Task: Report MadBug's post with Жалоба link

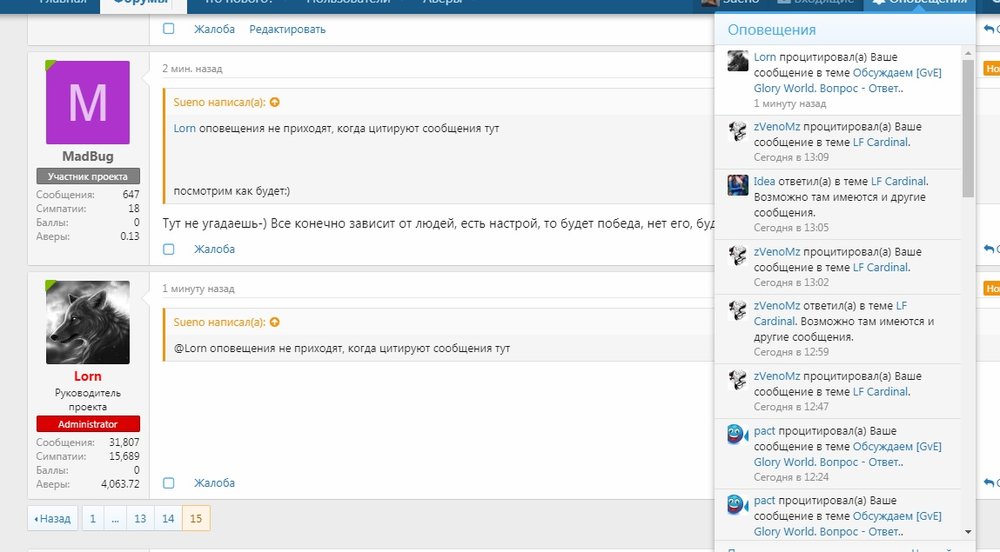Action: pyautogui.click(x=214, y=249)
